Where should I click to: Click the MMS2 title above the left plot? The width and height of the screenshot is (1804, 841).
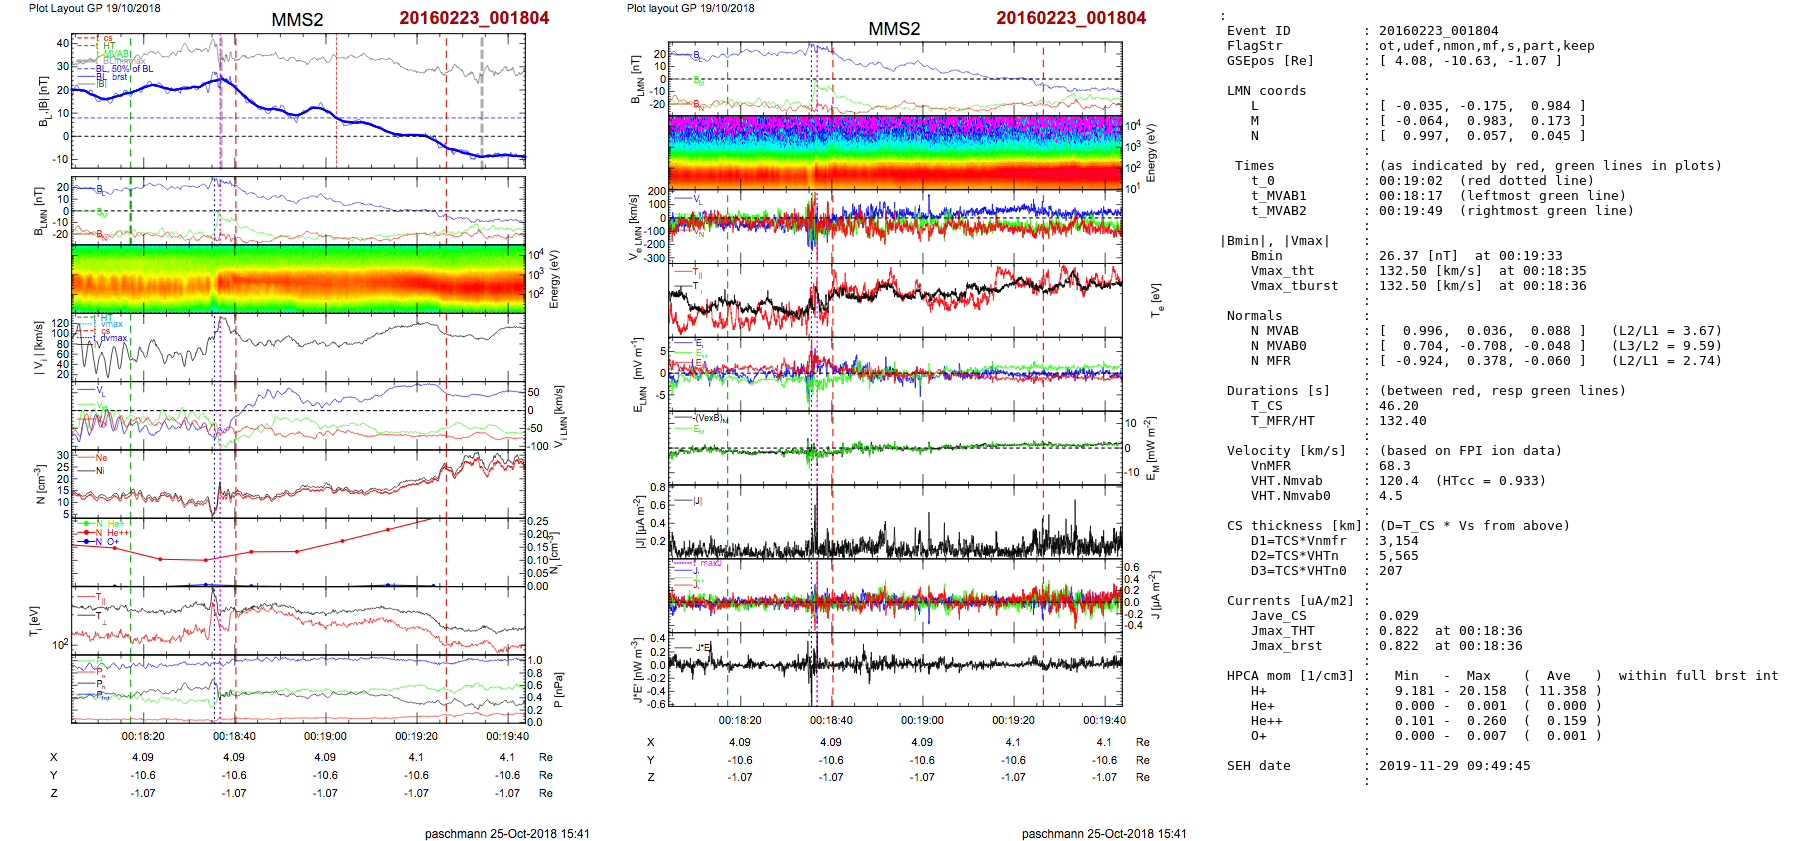tap(297, 20)
